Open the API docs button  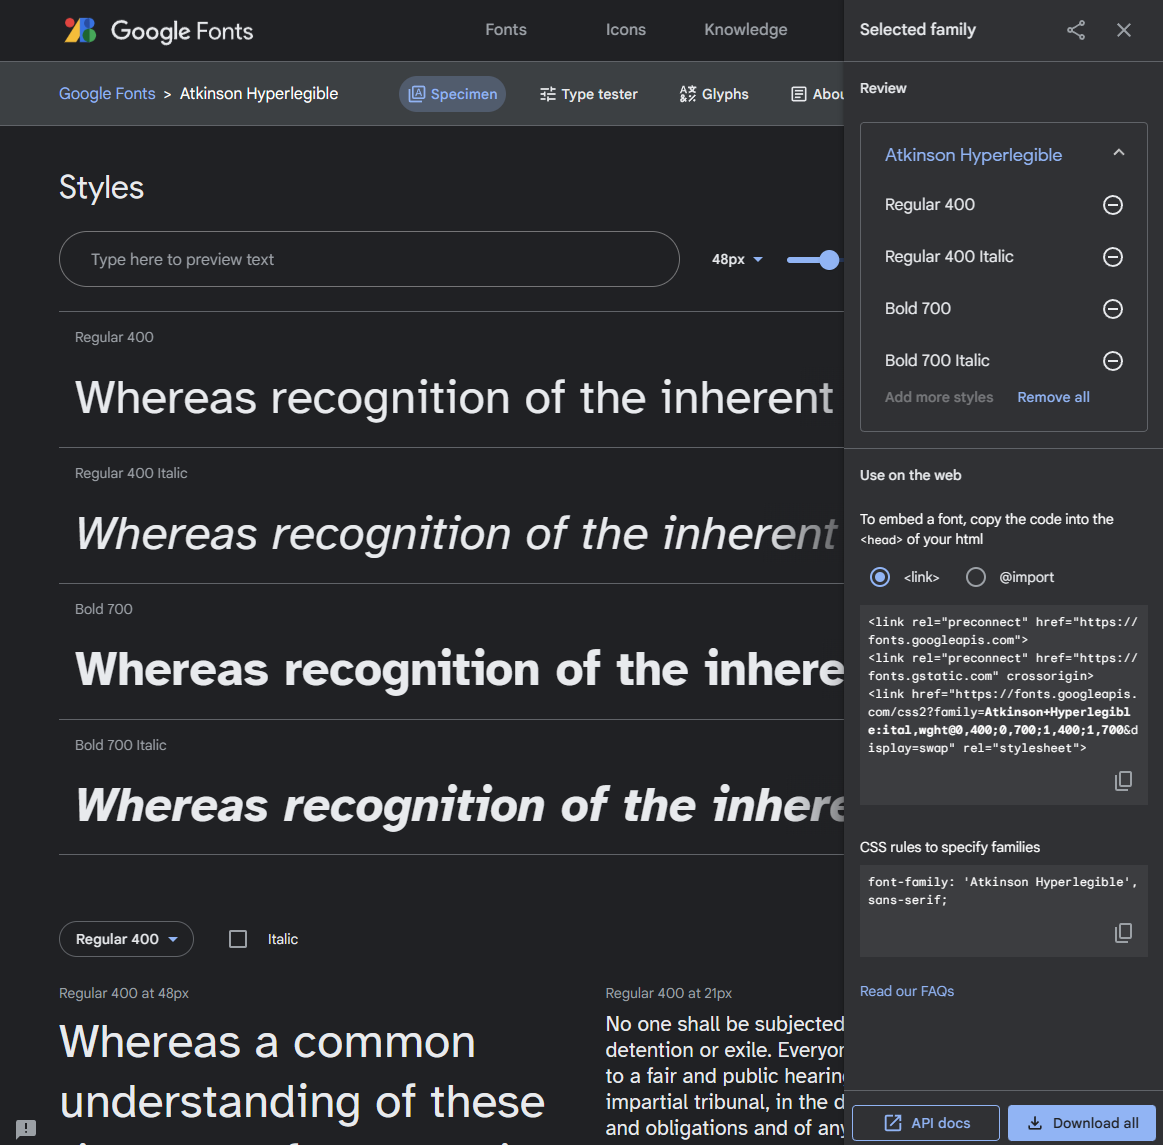pyautogui.click(x=926, y=1123)
